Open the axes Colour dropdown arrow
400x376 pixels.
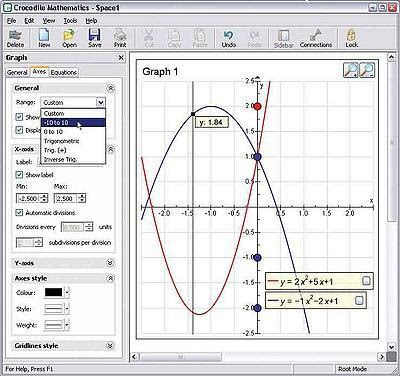coord(67,293)
